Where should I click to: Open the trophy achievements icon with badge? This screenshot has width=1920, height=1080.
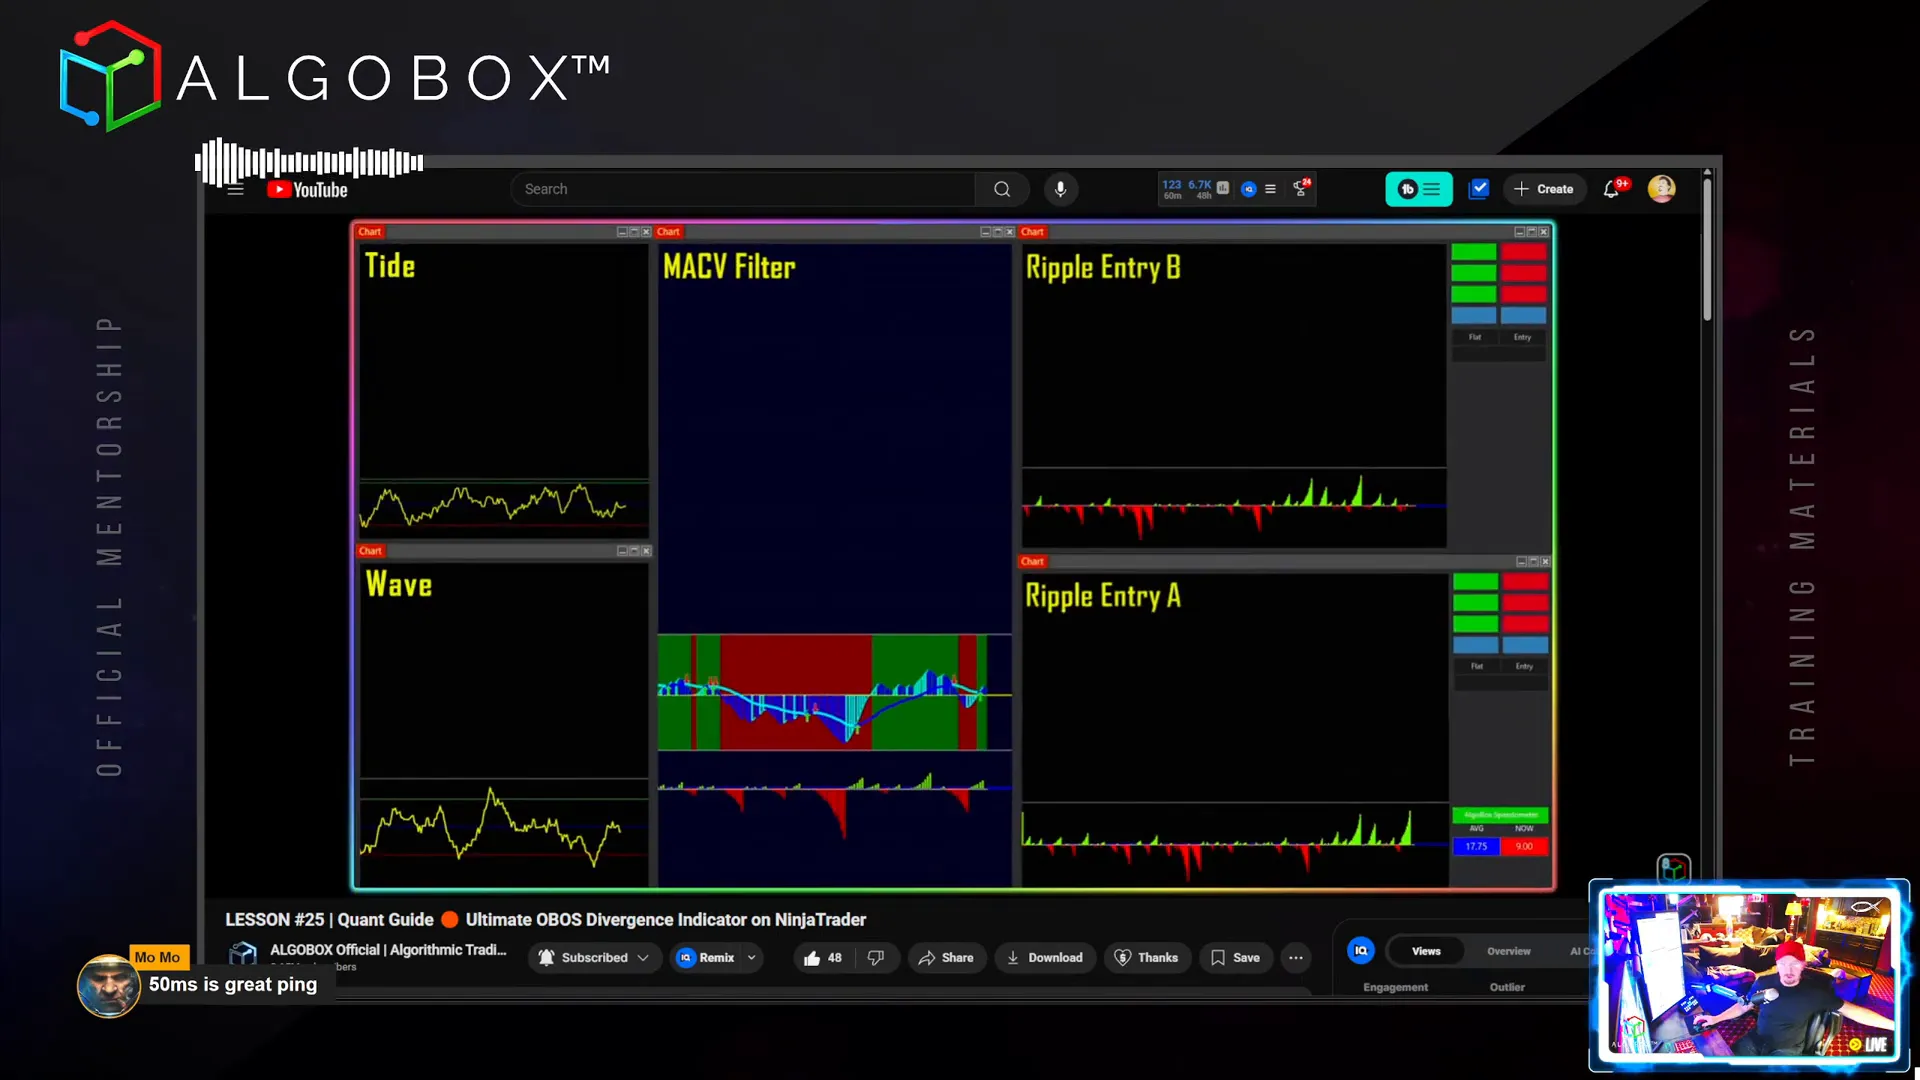[x=1300, y=187]
